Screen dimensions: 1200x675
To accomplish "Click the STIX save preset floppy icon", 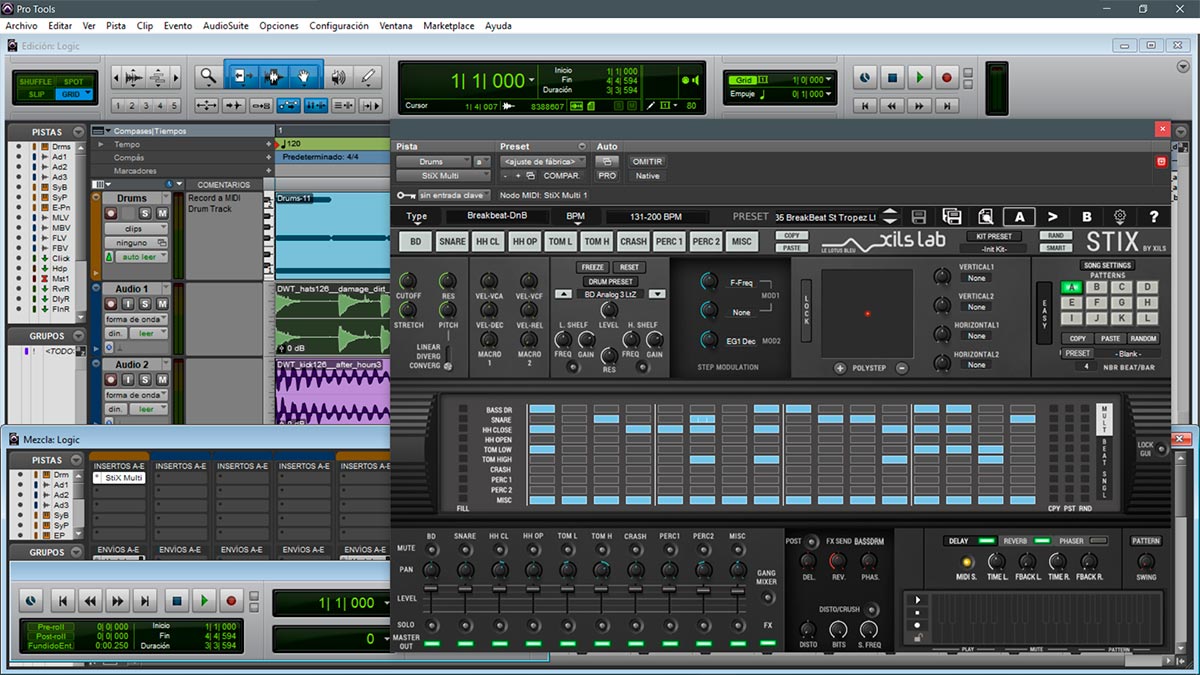I will coord(919,217).
